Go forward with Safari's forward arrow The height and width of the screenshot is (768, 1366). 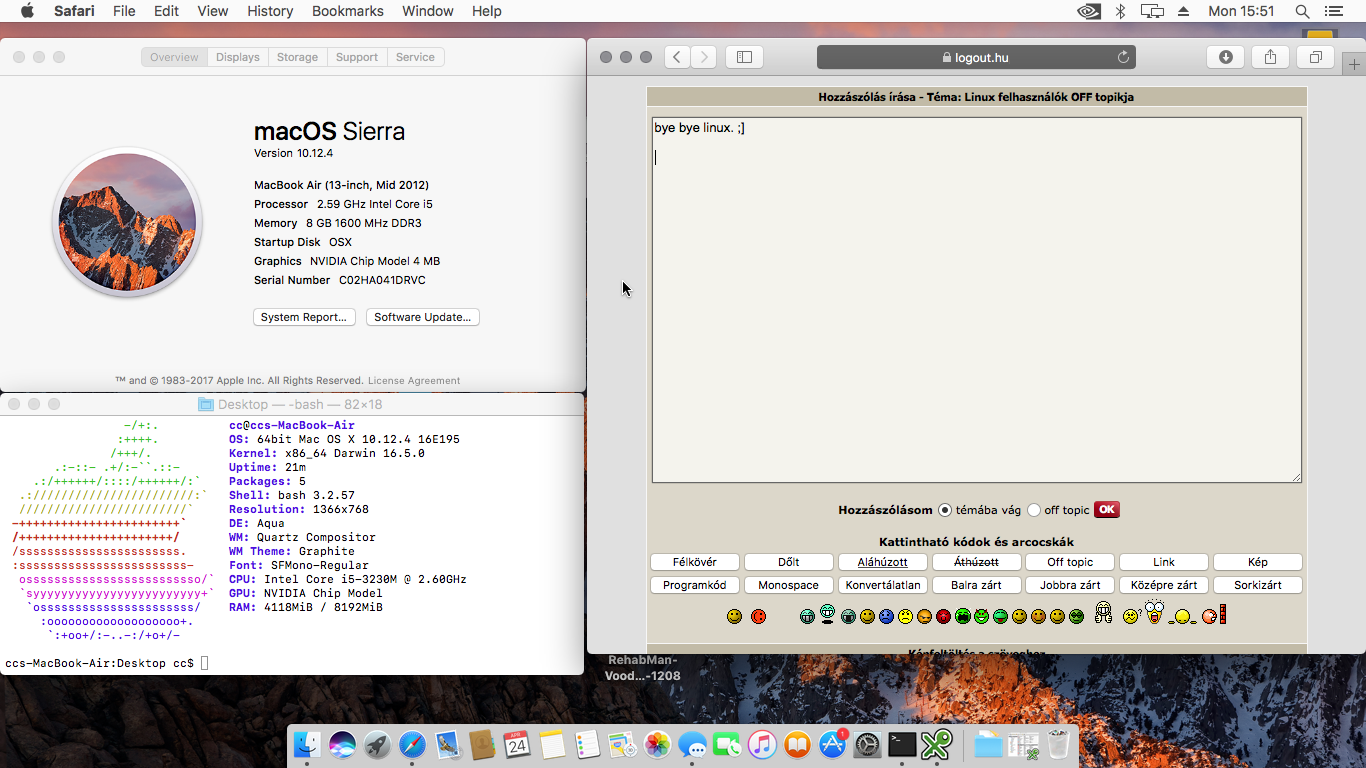704,57
